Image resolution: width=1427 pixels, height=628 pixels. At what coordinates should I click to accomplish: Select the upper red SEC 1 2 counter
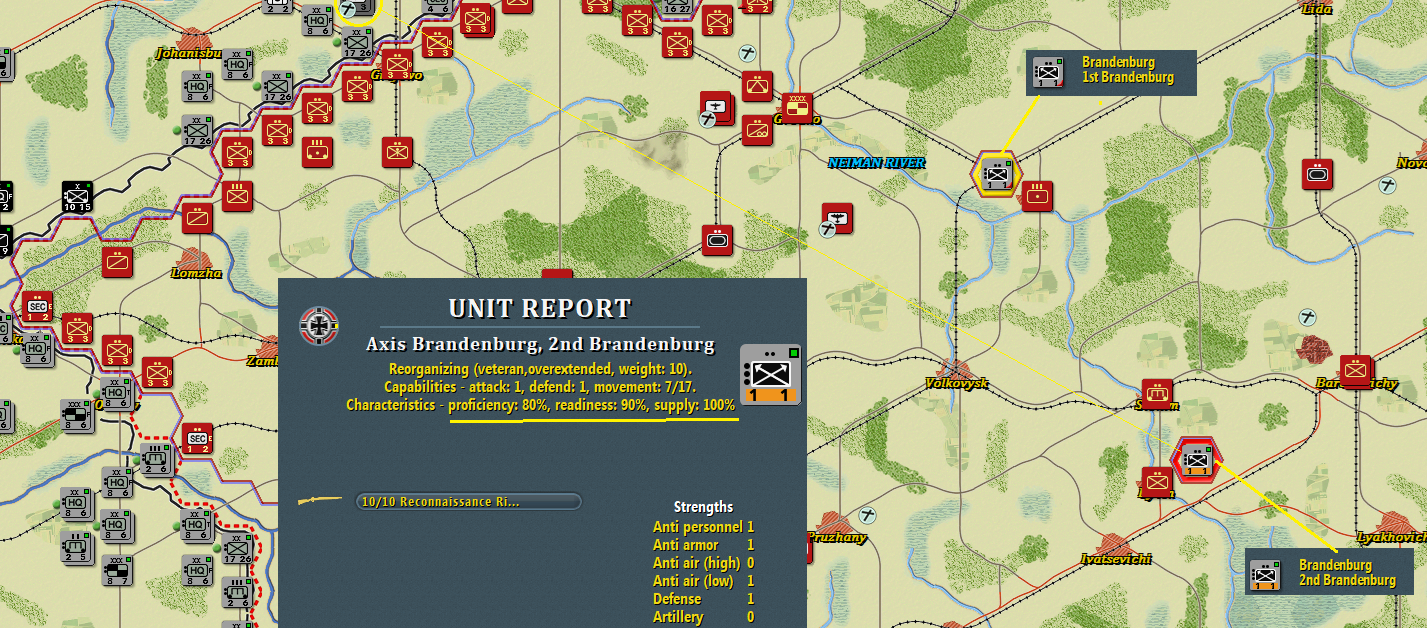coord(37,307)
